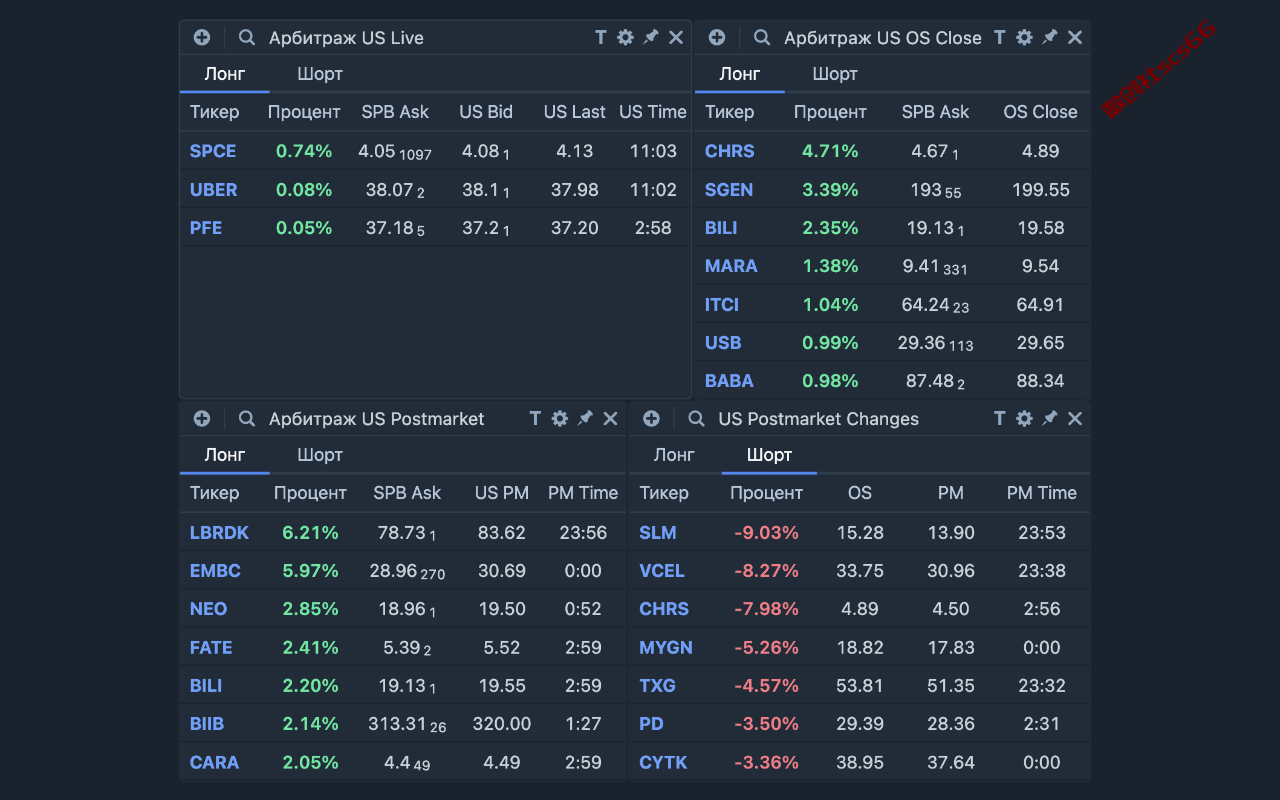Close the Арбитраж US OS Close panel
1280x800 pixels.
click(x=1075, y=37)
